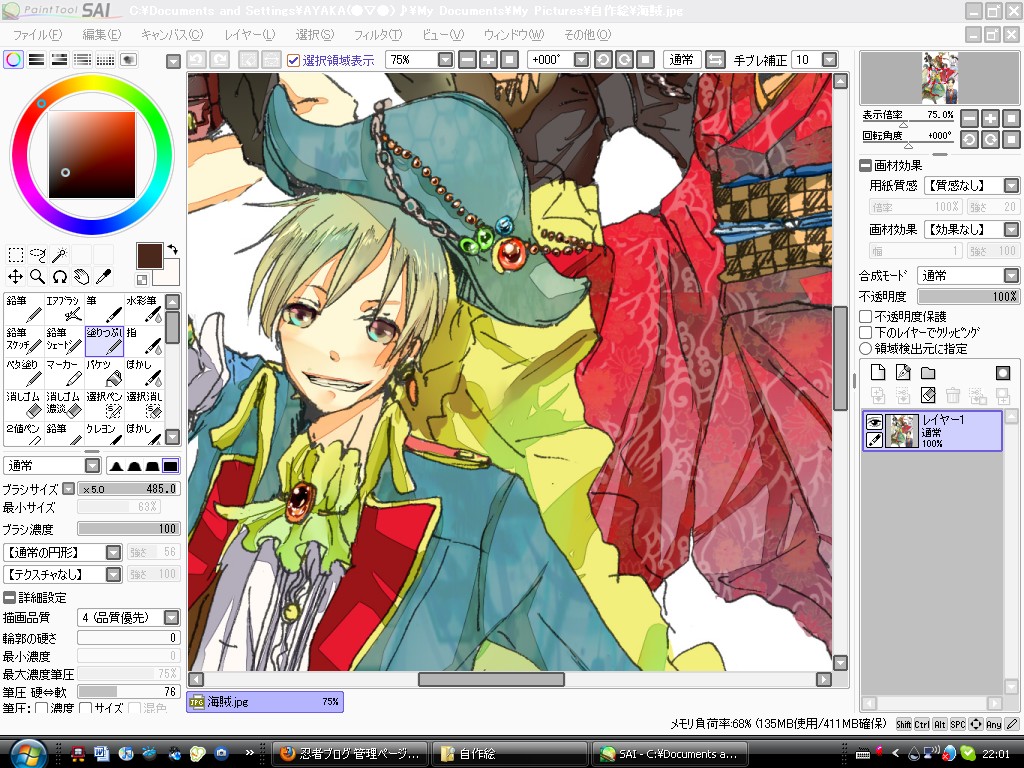Viewport: 1024px width, 768px height.
Task: Select the エアブラシ airbrush tool
Action: 64,309
